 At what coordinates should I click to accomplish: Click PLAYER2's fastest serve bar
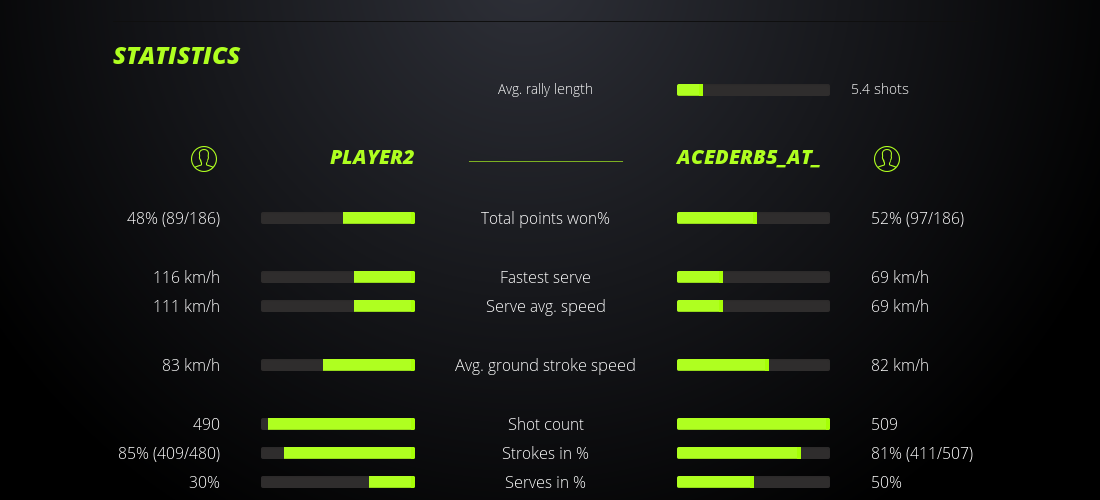[338, 277]
